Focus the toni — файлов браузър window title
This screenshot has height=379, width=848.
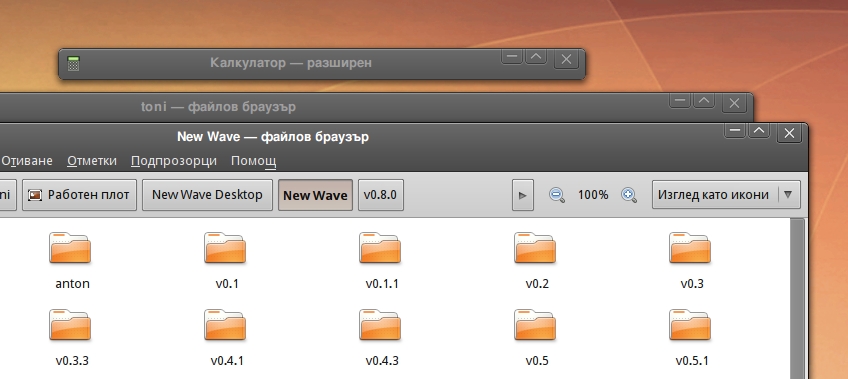click(218, 107)
